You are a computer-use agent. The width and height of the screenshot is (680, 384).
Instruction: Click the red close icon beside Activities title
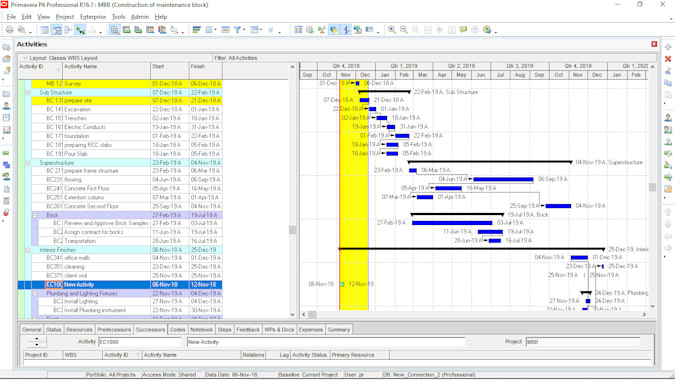[654, 44]
